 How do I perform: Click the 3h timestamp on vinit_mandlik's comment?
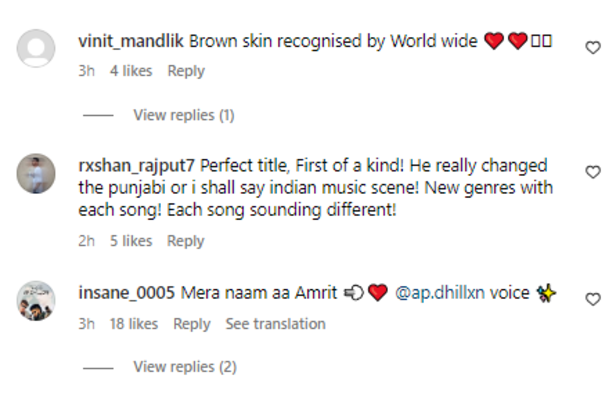[86, 71]
